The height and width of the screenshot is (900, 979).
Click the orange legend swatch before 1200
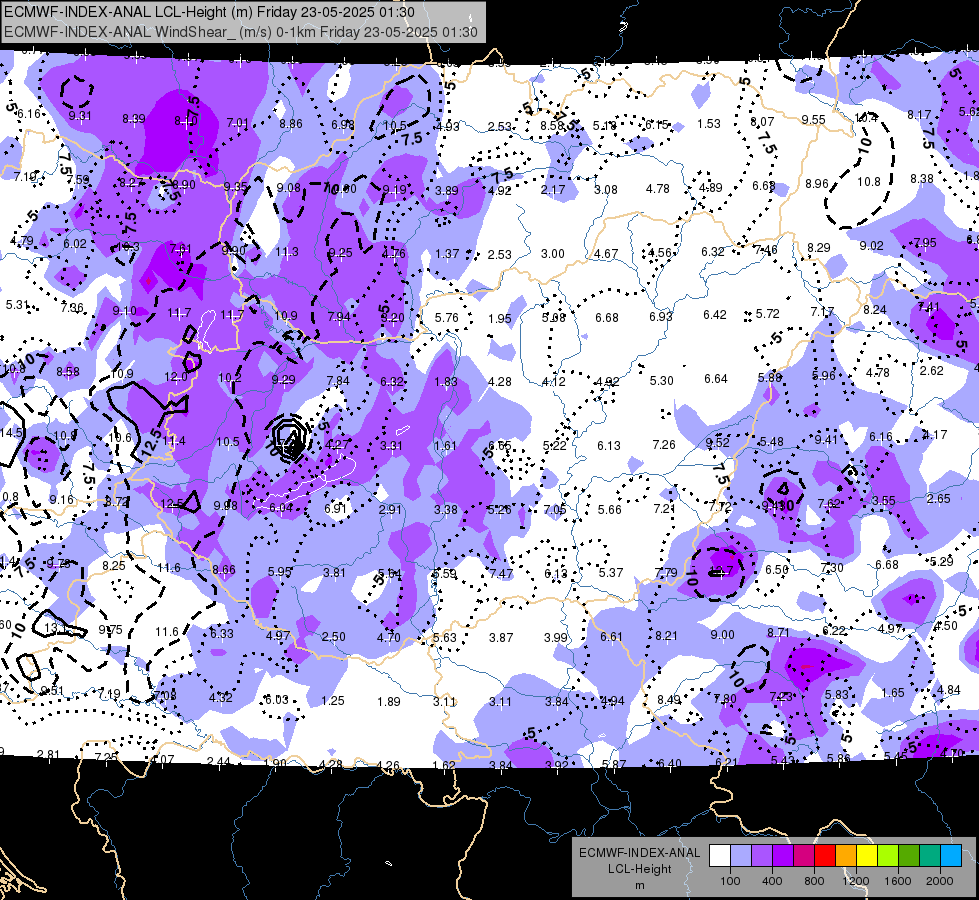point(846,856)
